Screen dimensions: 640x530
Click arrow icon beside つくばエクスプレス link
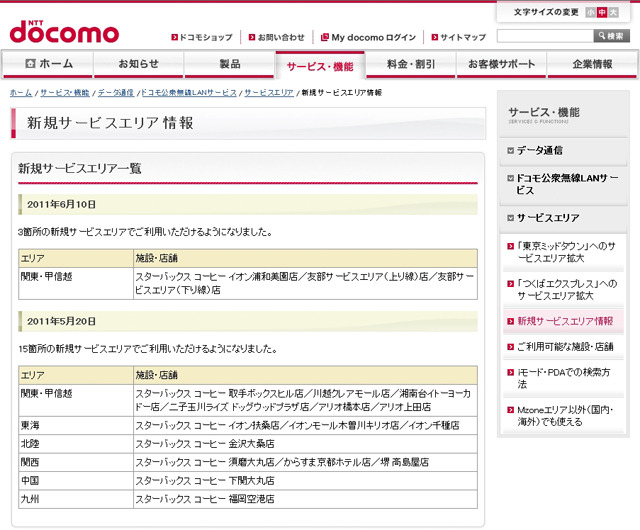point(510,284)
